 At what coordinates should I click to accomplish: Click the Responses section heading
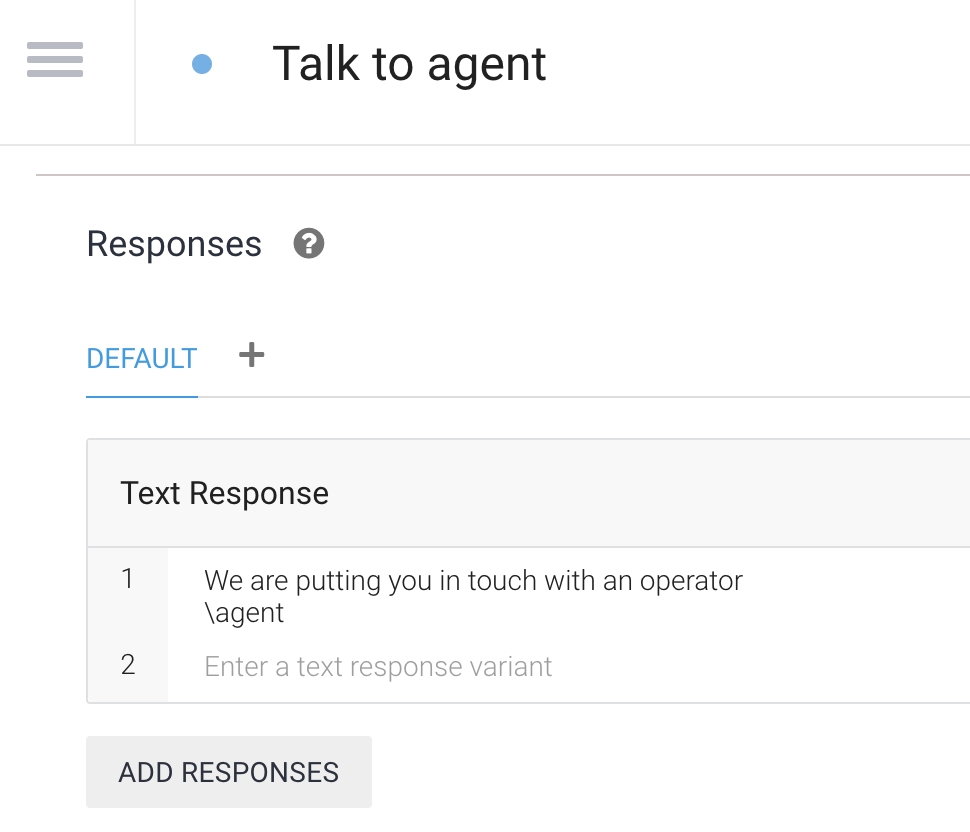pos(174,244)
